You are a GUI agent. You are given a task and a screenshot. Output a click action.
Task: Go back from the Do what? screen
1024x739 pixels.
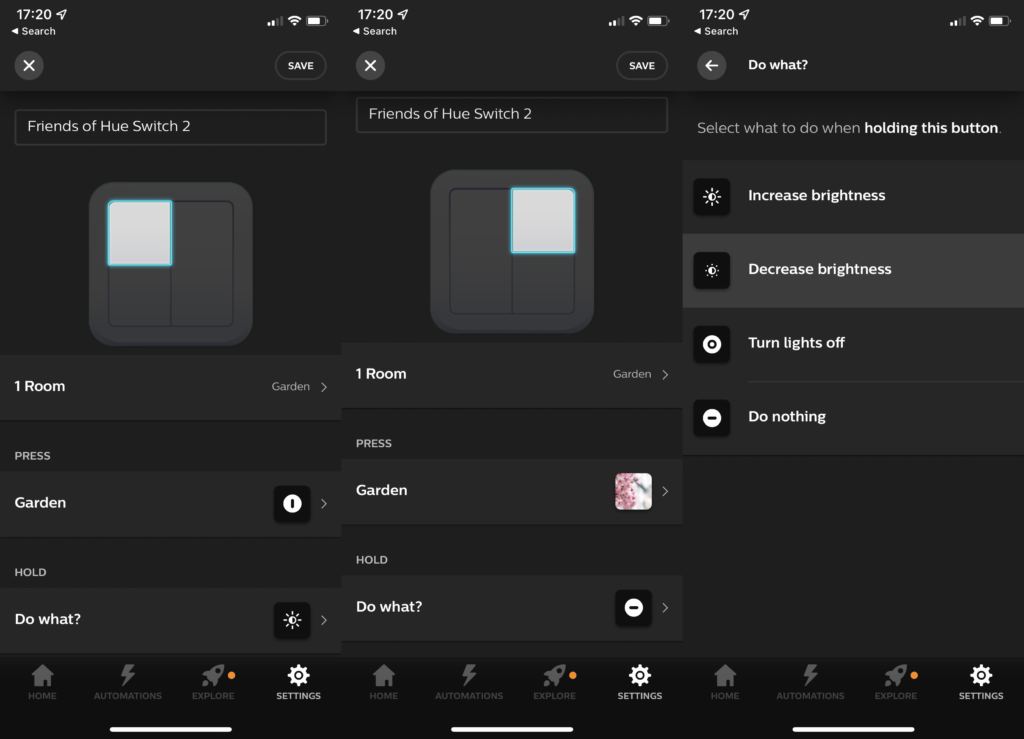click(712, 65)
